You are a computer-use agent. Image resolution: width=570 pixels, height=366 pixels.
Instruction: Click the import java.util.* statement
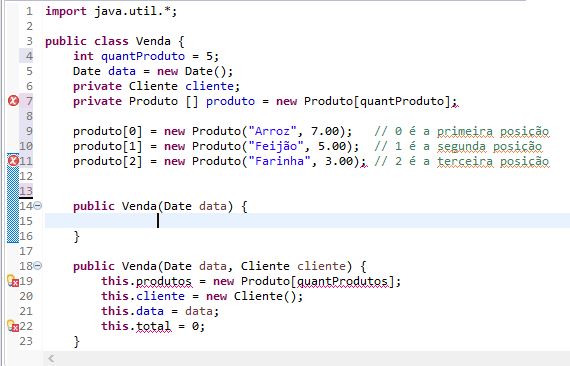[x=111, y=11]
